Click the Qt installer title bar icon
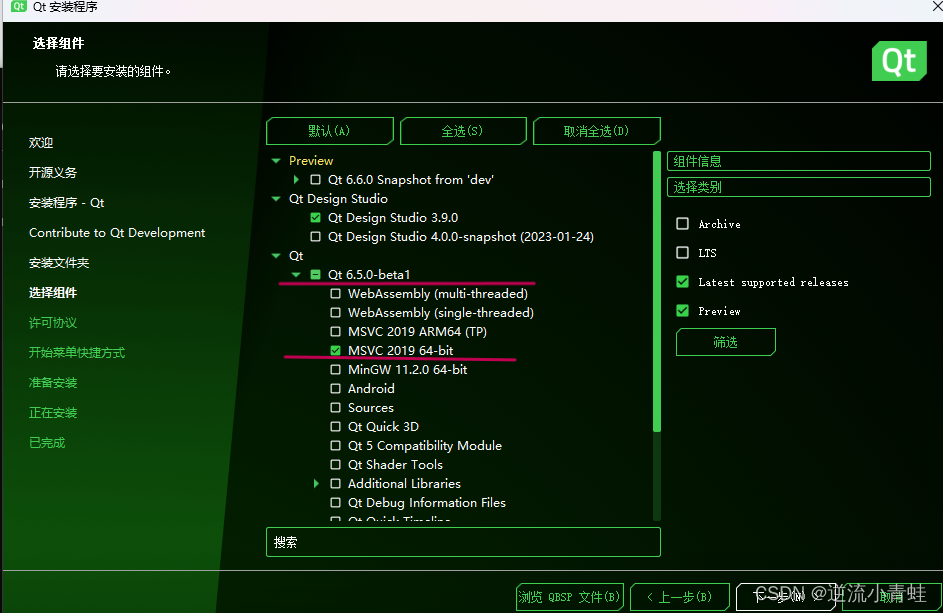 tap(19, 6)
